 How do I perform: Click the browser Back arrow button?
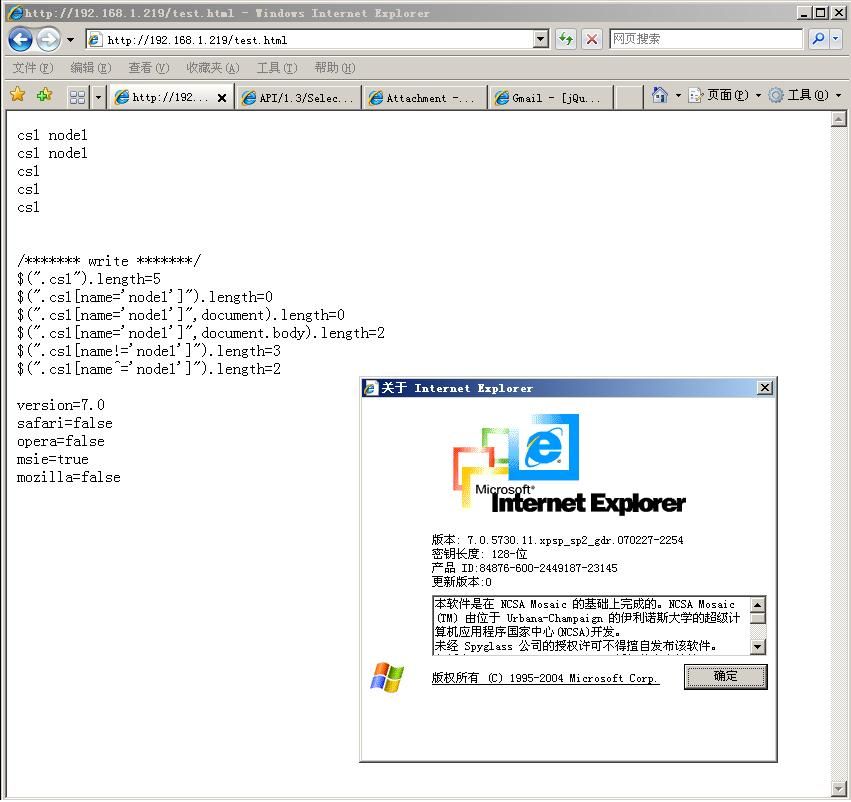coord(20,40)
